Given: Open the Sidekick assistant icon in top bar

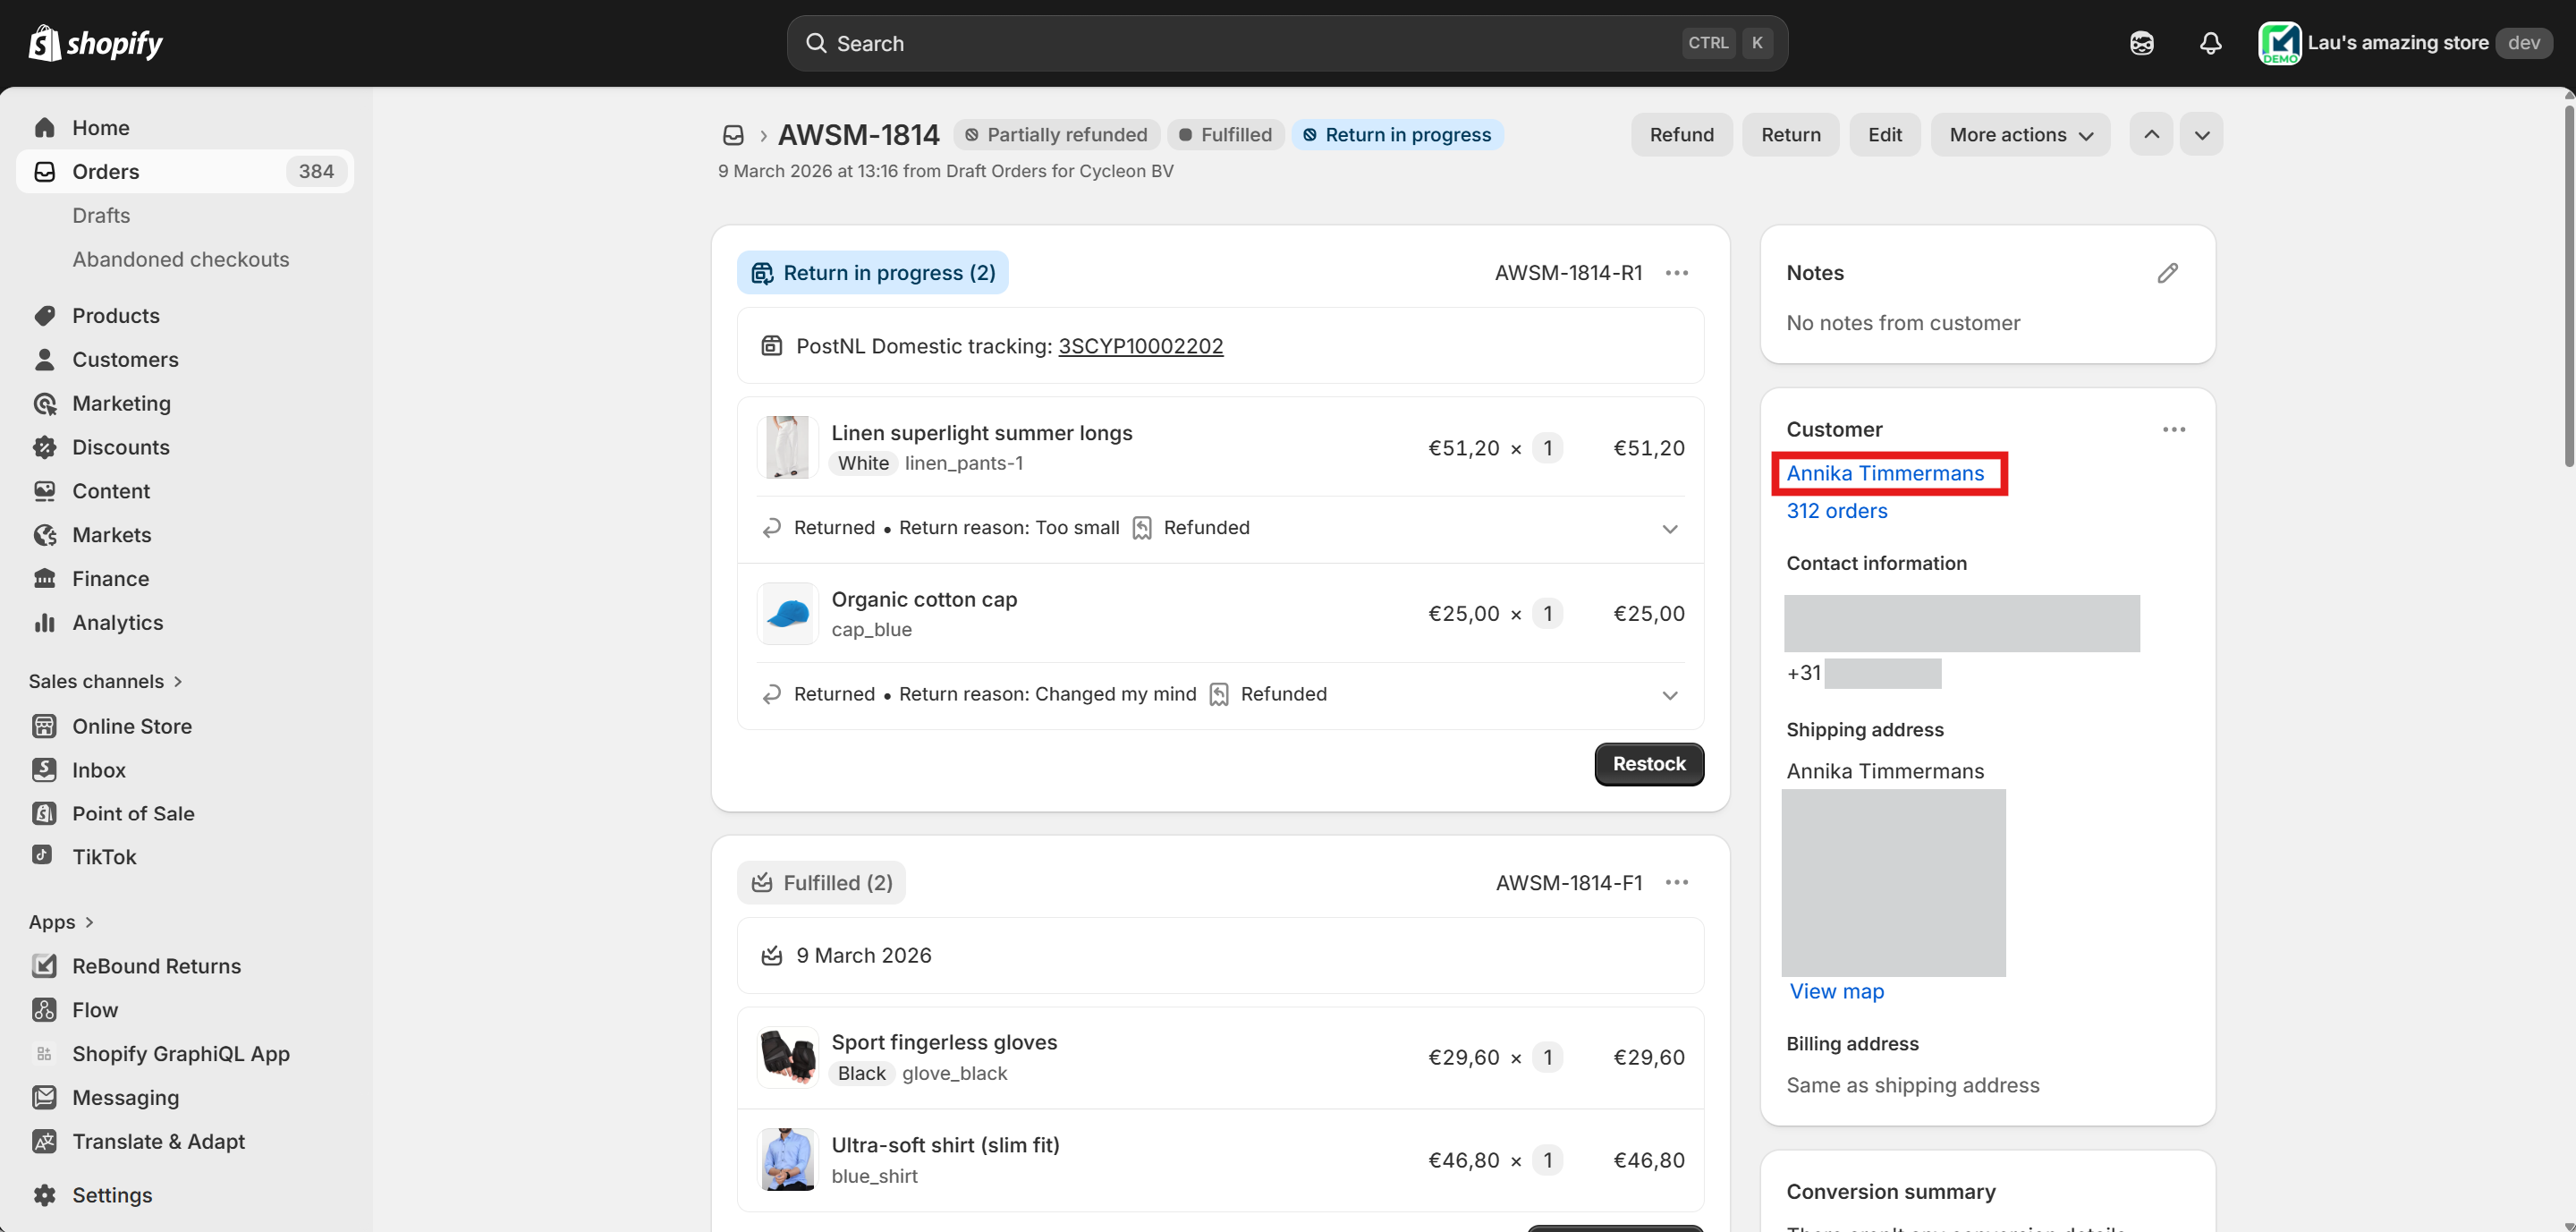Looking at the screenshot, I should pos(2141,43).
